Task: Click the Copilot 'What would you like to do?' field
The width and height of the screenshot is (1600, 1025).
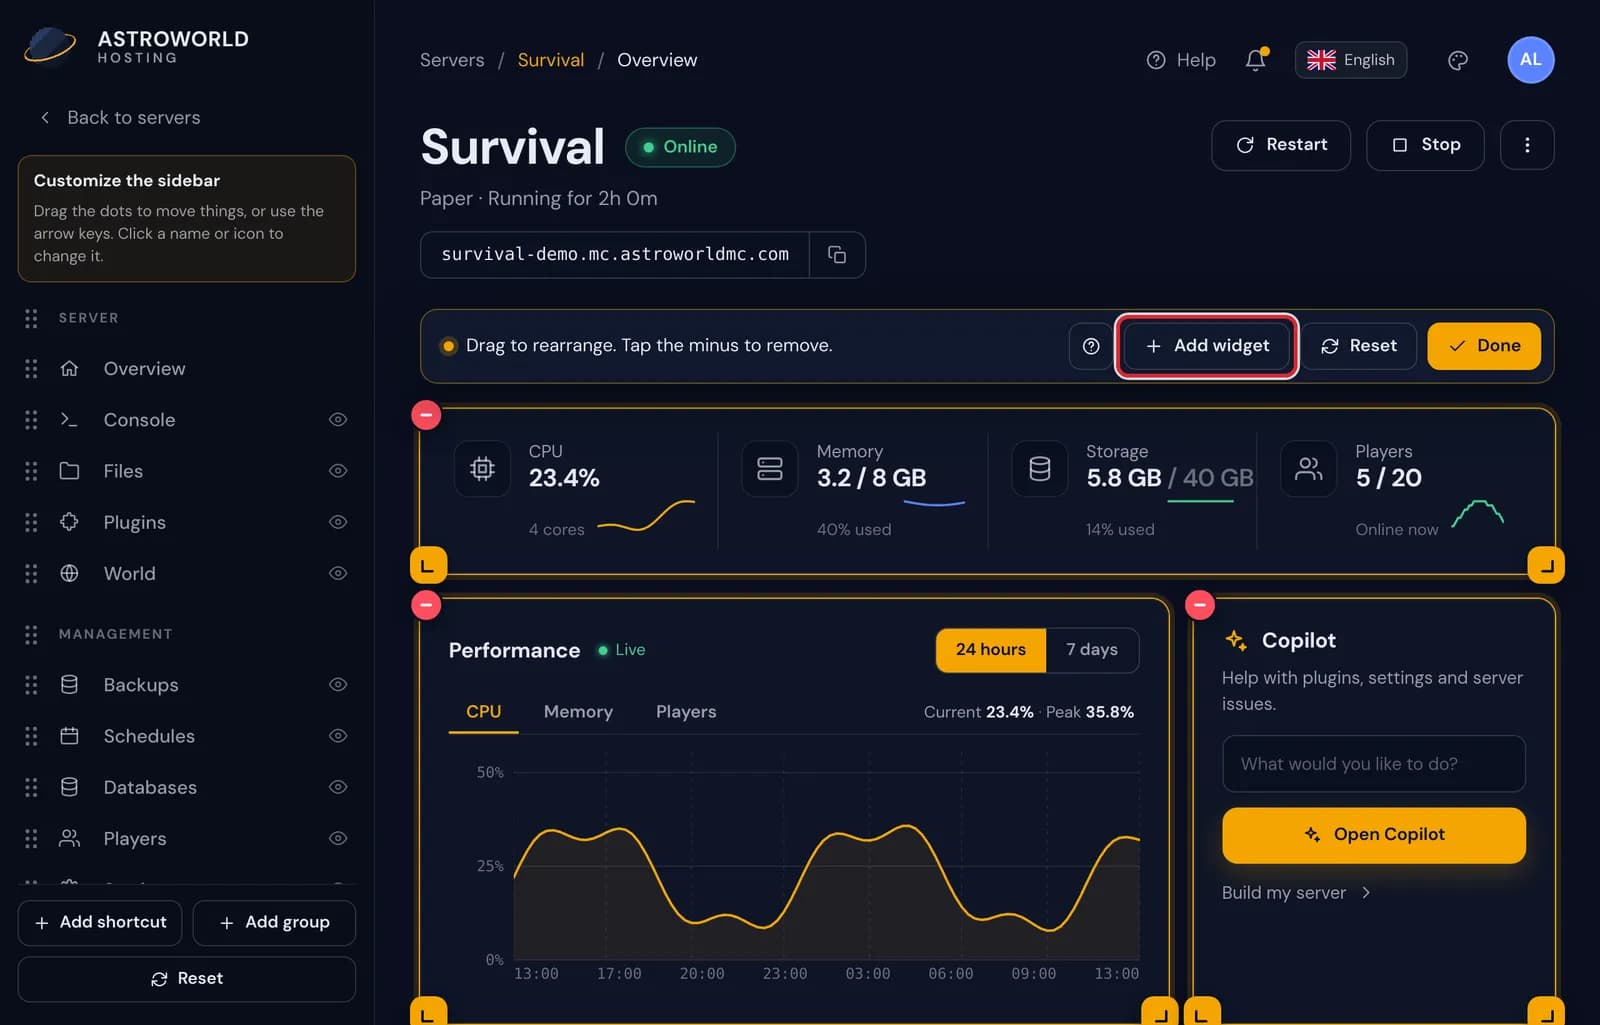Action: tap(1374, 764)
